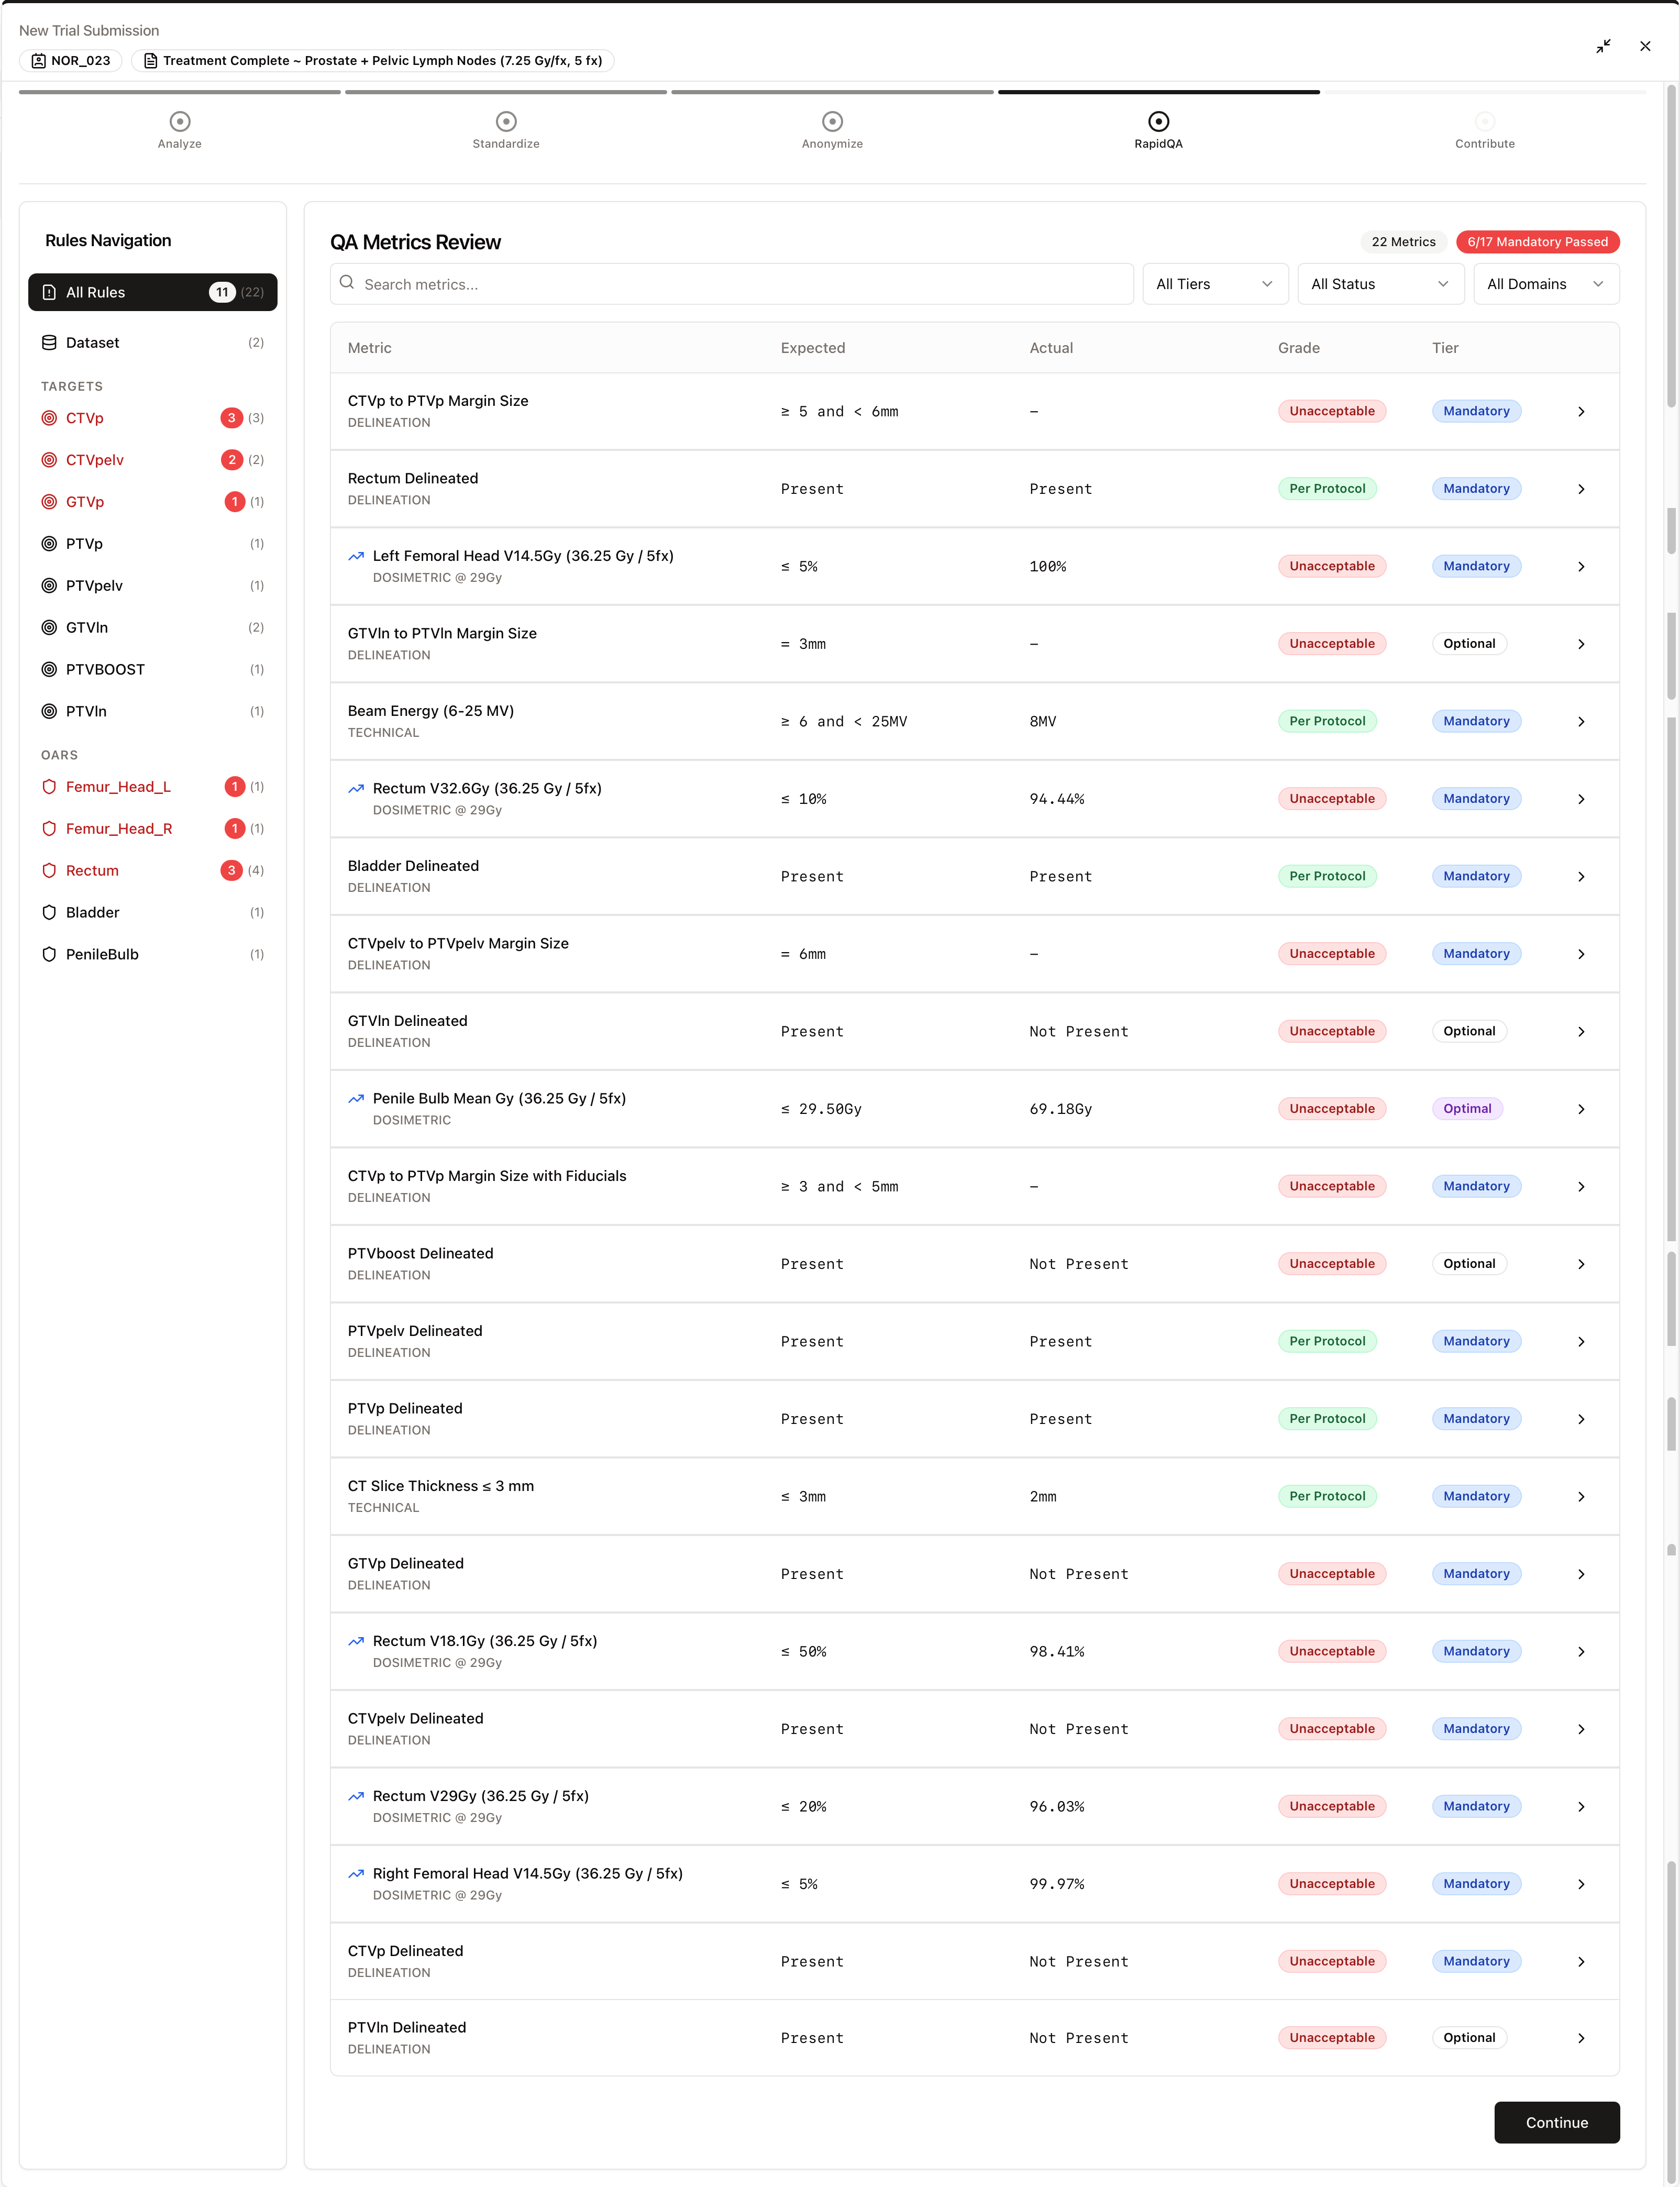Select All Rules in Rules Navigation
This screenshot has width=1680, height=2187.
pos(153,292)
